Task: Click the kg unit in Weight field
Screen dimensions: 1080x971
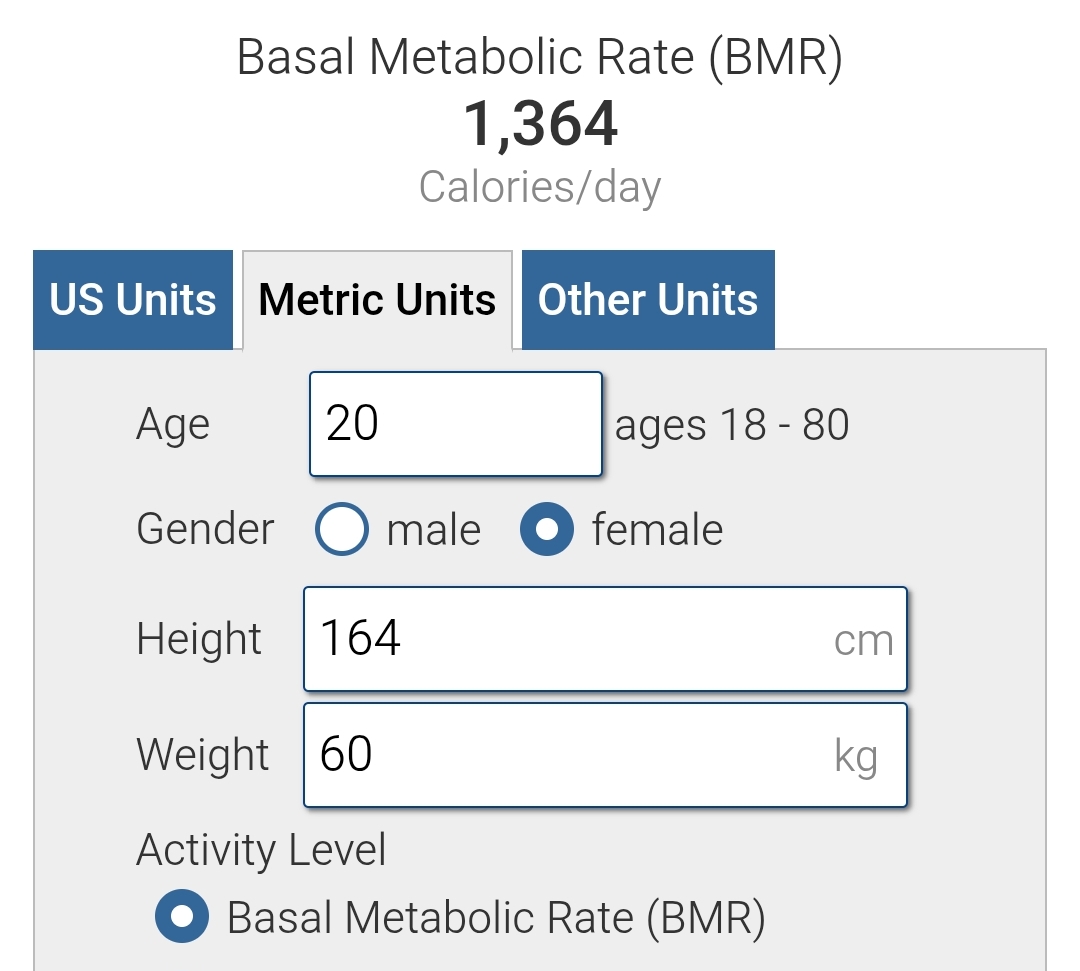Action: point(856,757)
